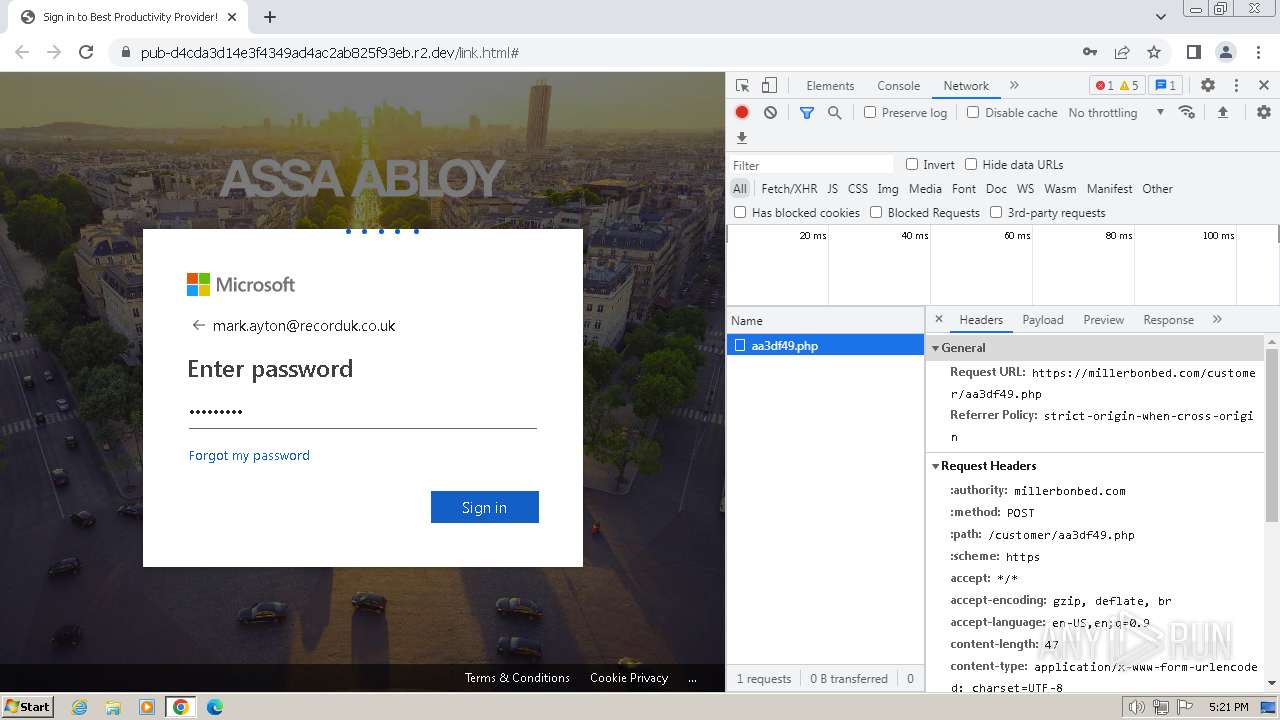Check 3rd-party requests checkbox
1280x720 pixels.
coord(996,212)
